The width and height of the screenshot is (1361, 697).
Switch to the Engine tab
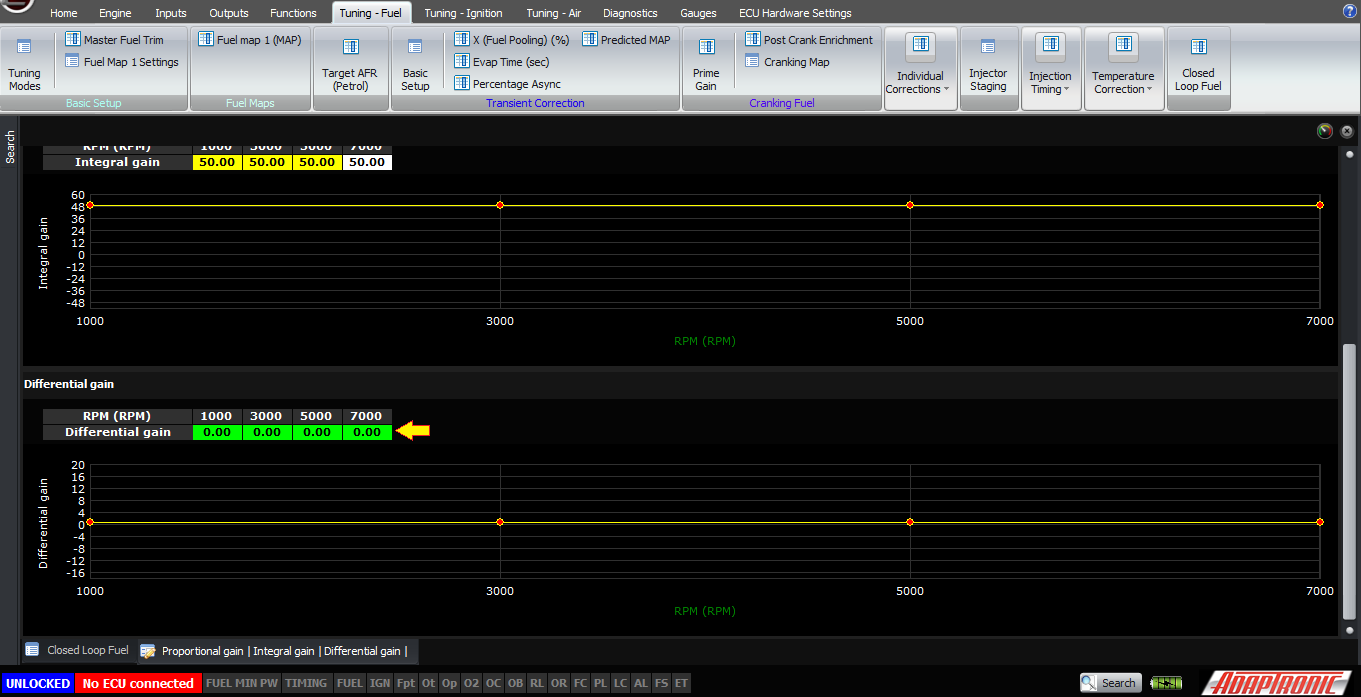point(115,13)
